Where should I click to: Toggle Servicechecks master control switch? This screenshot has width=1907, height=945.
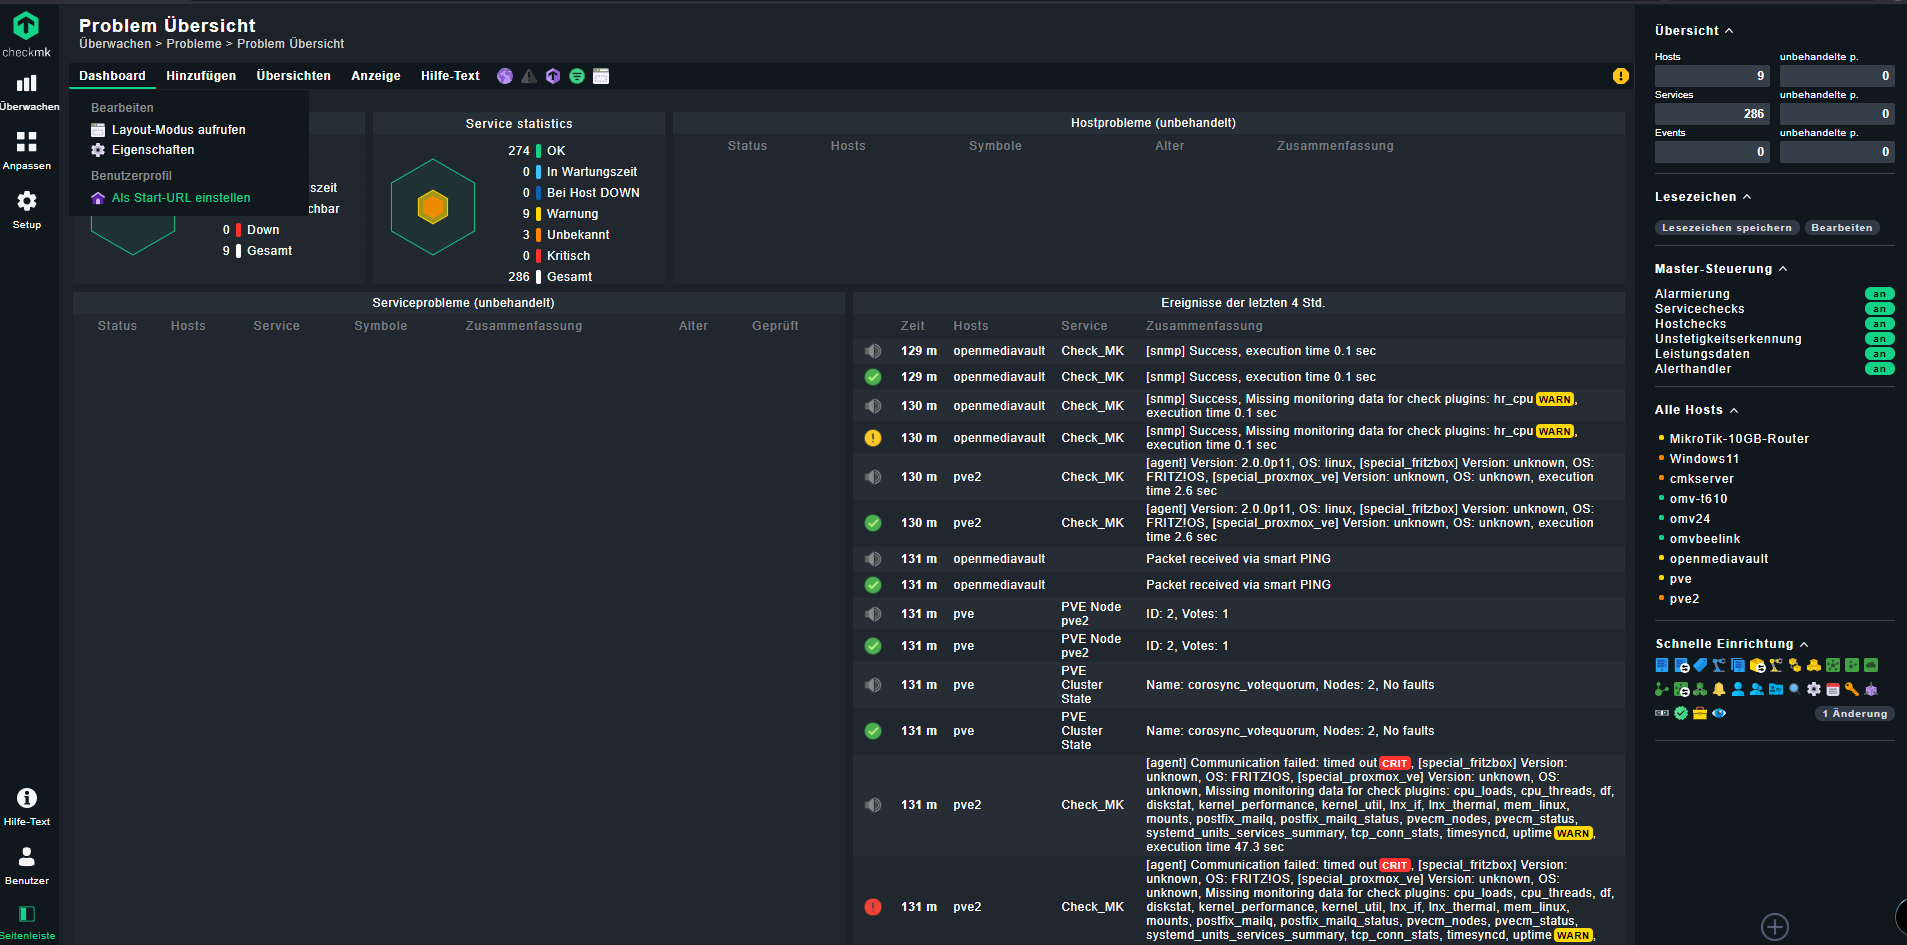tap(1880, 309)
